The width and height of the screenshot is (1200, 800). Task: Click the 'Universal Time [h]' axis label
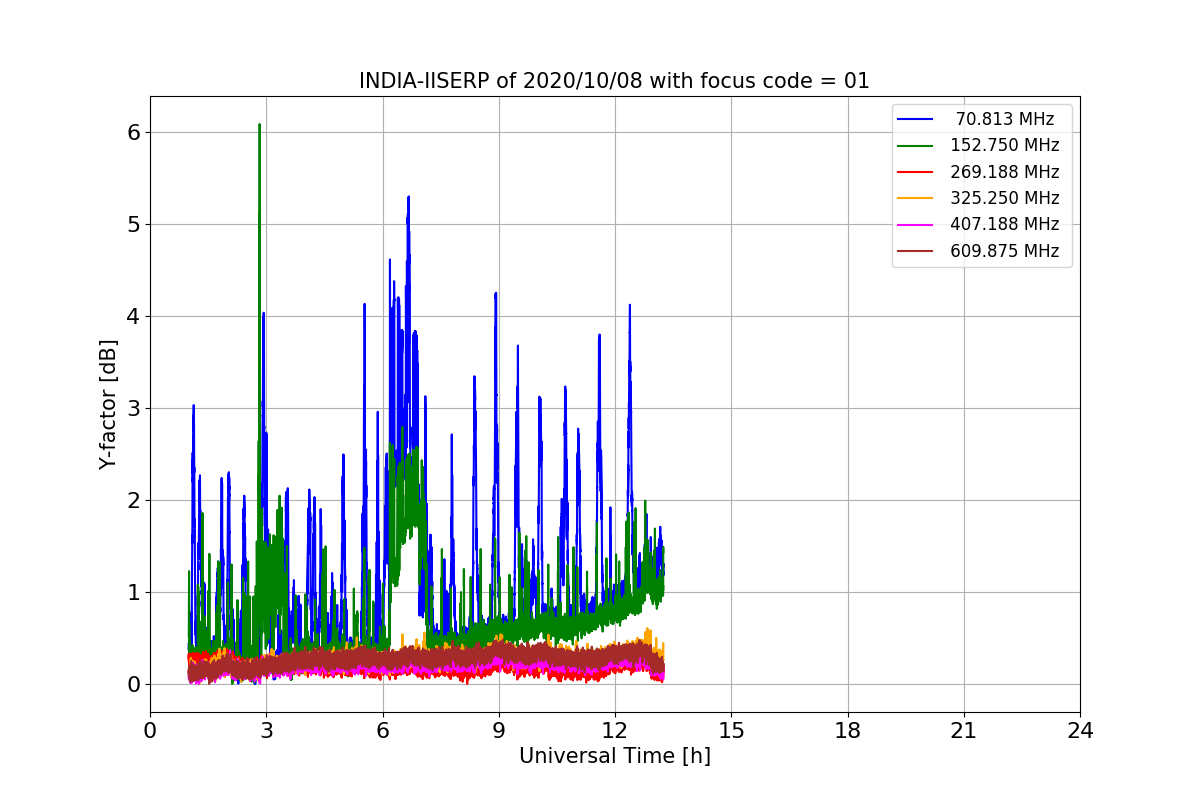tap(615, 757)
